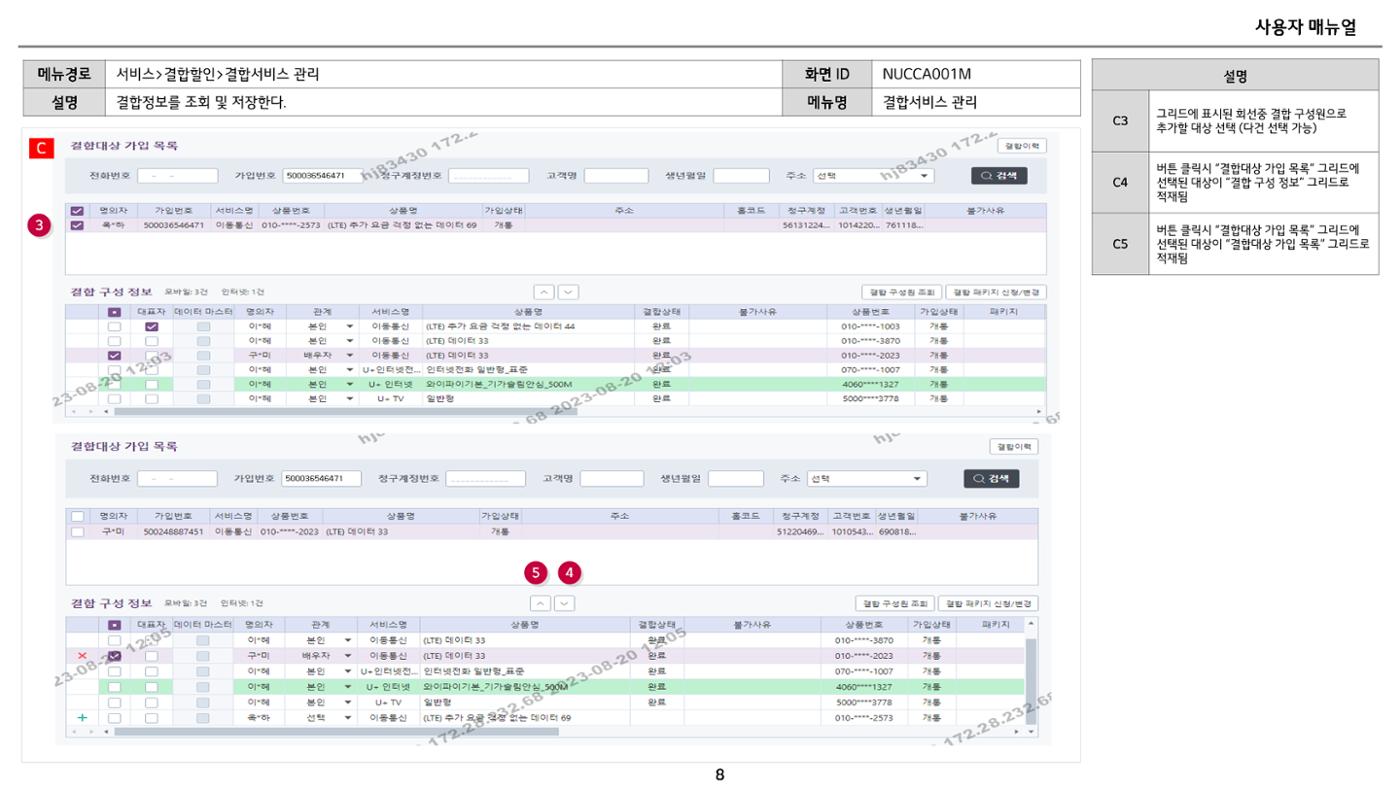Open 배우자 dropdown on the row with red X
This screenshot has width=1400, height=788.
[319, 656]
